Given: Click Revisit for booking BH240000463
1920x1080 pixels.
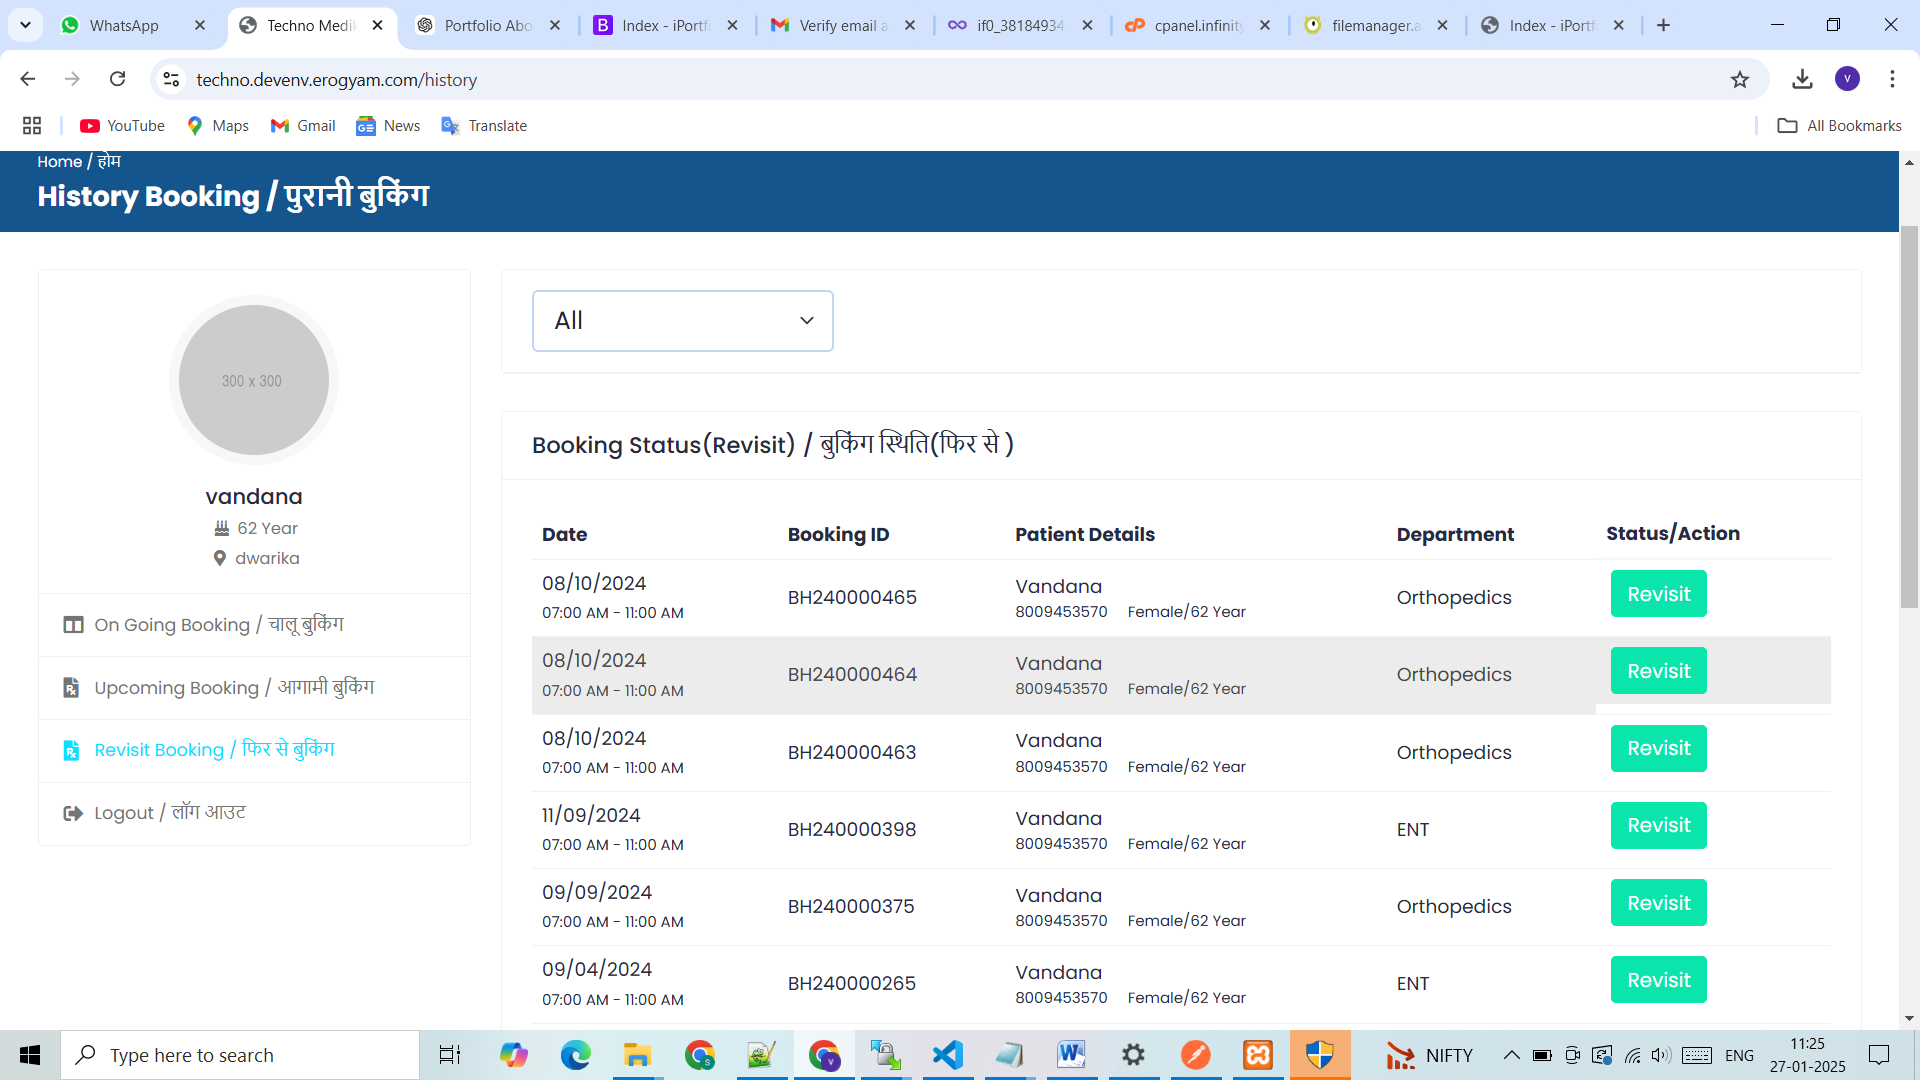Looking at the screenshot, I should click(x=1658, y=748).
